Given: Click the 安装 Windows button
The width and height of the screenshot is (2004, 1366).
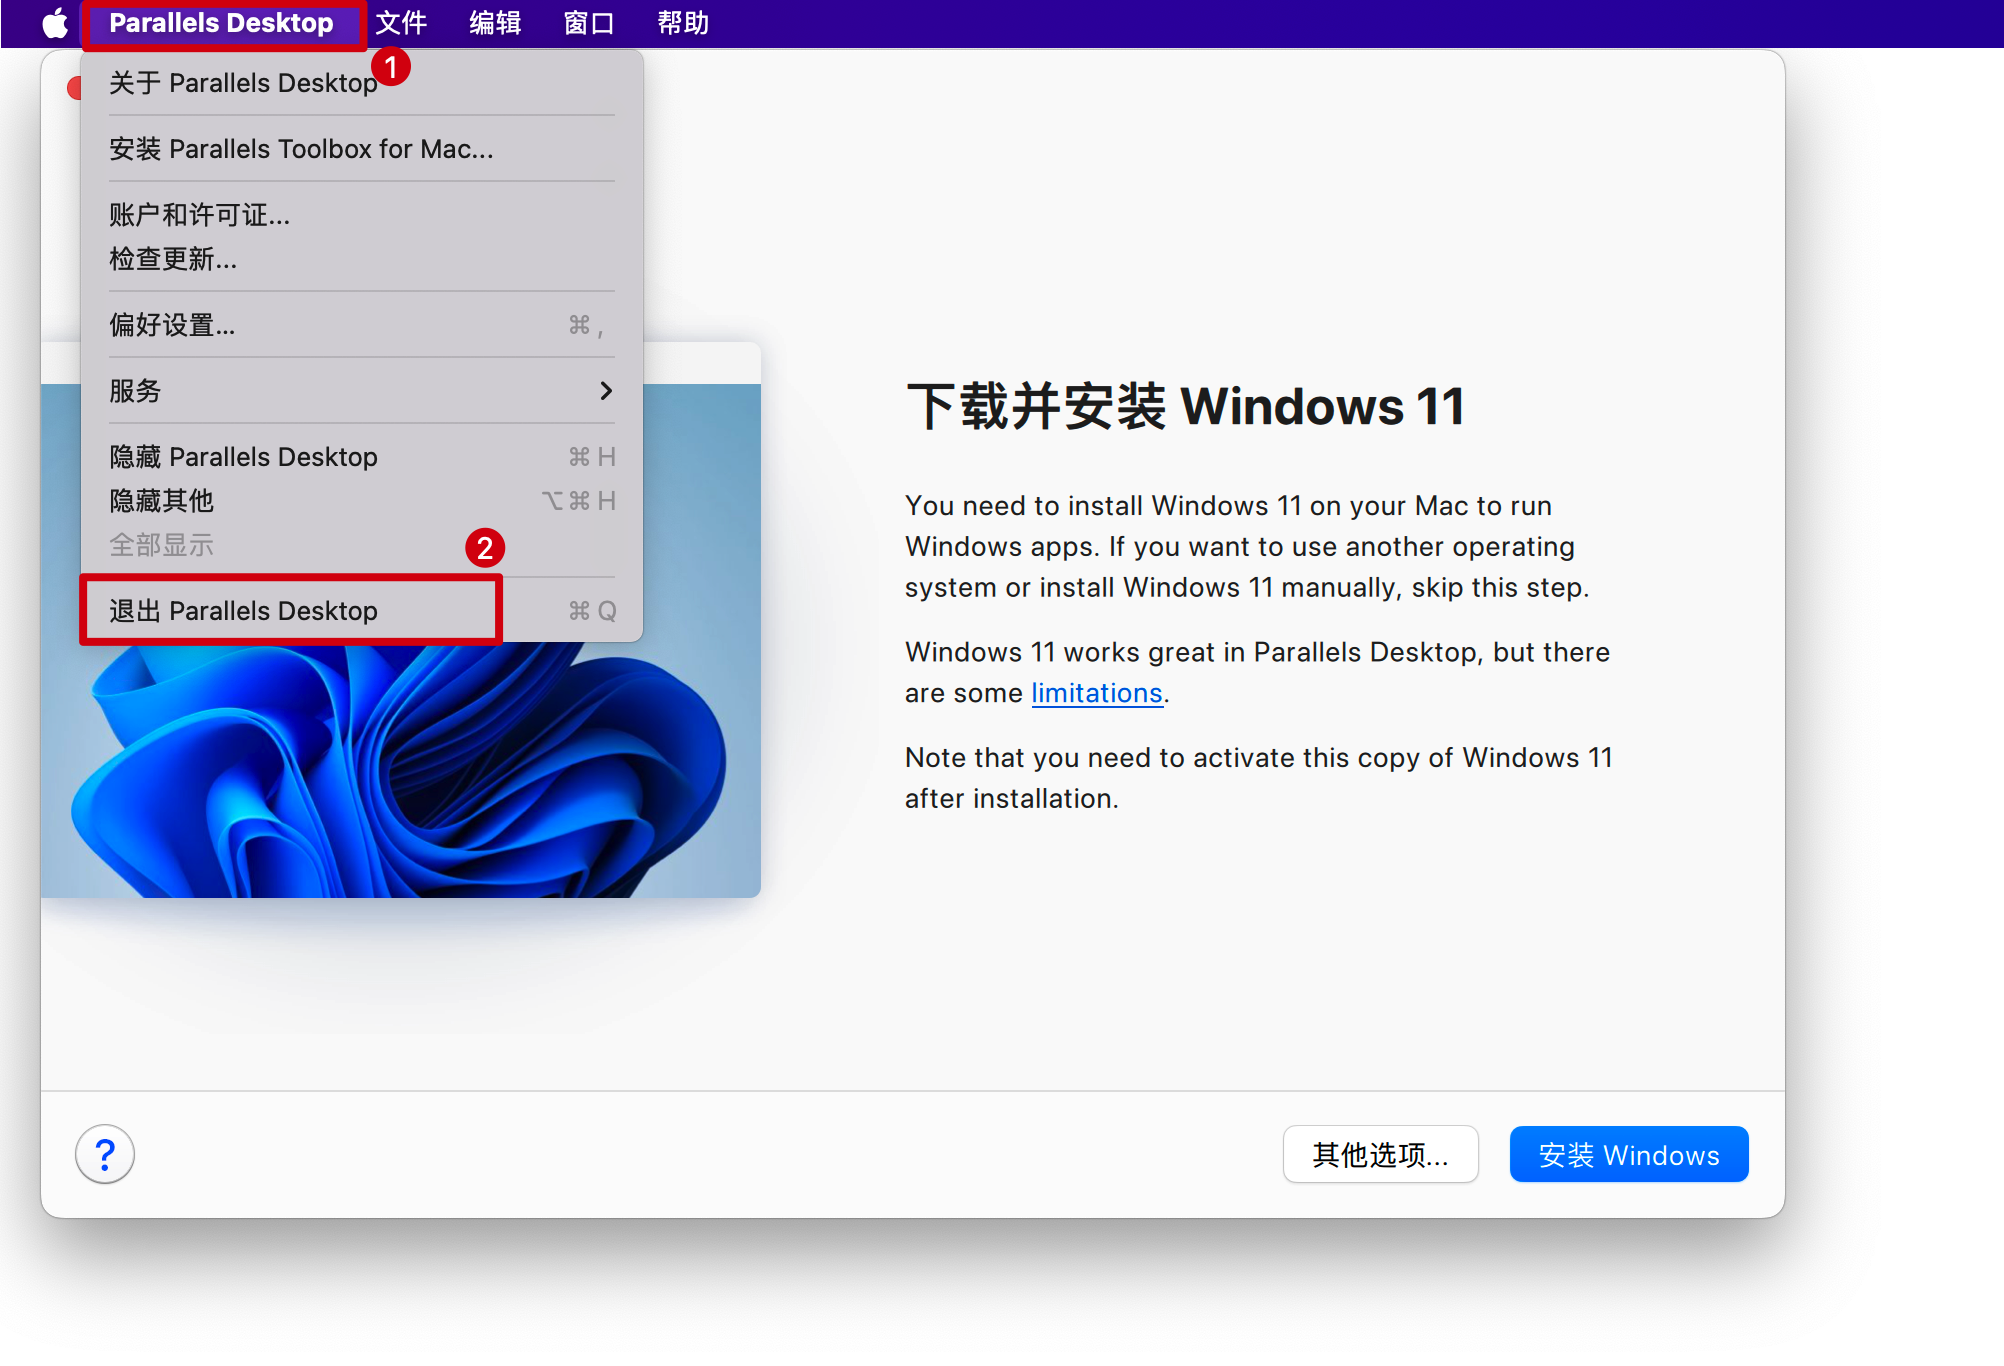Looking at the screenshot, I should tap(1629, 1155).
